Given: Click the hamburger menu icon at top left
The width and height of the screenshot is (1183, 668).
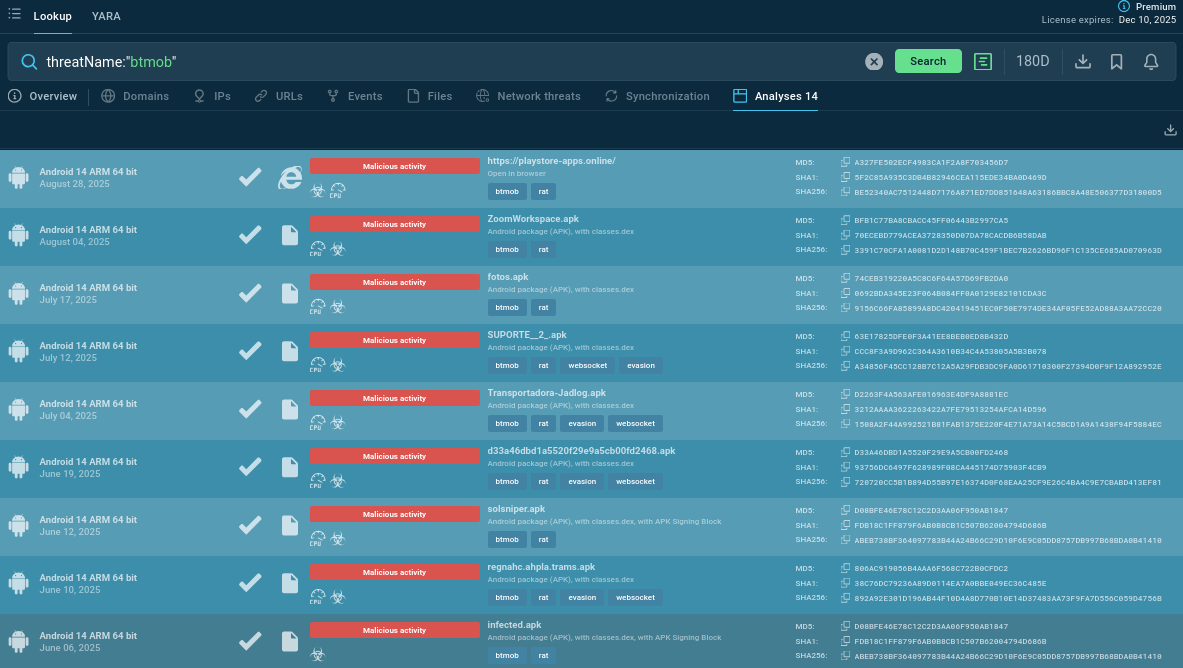Looking at the screenshot, I should point(14,15).
